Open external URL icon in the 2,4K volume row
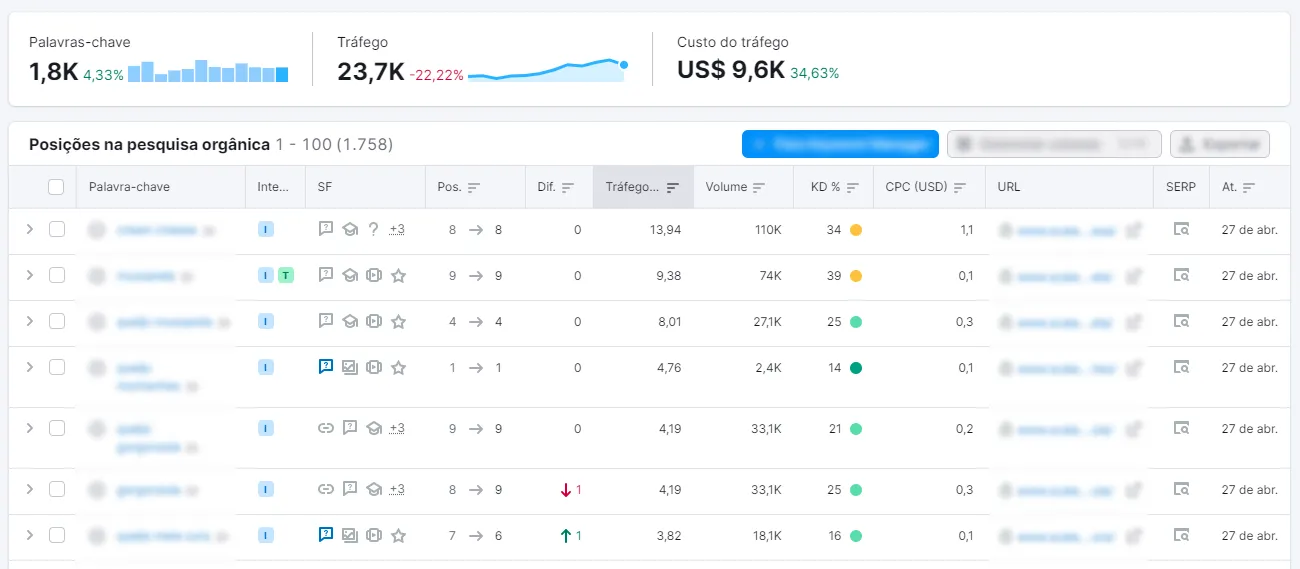The width and height of the screenshot is (1300, 569). click(1133, 368)
